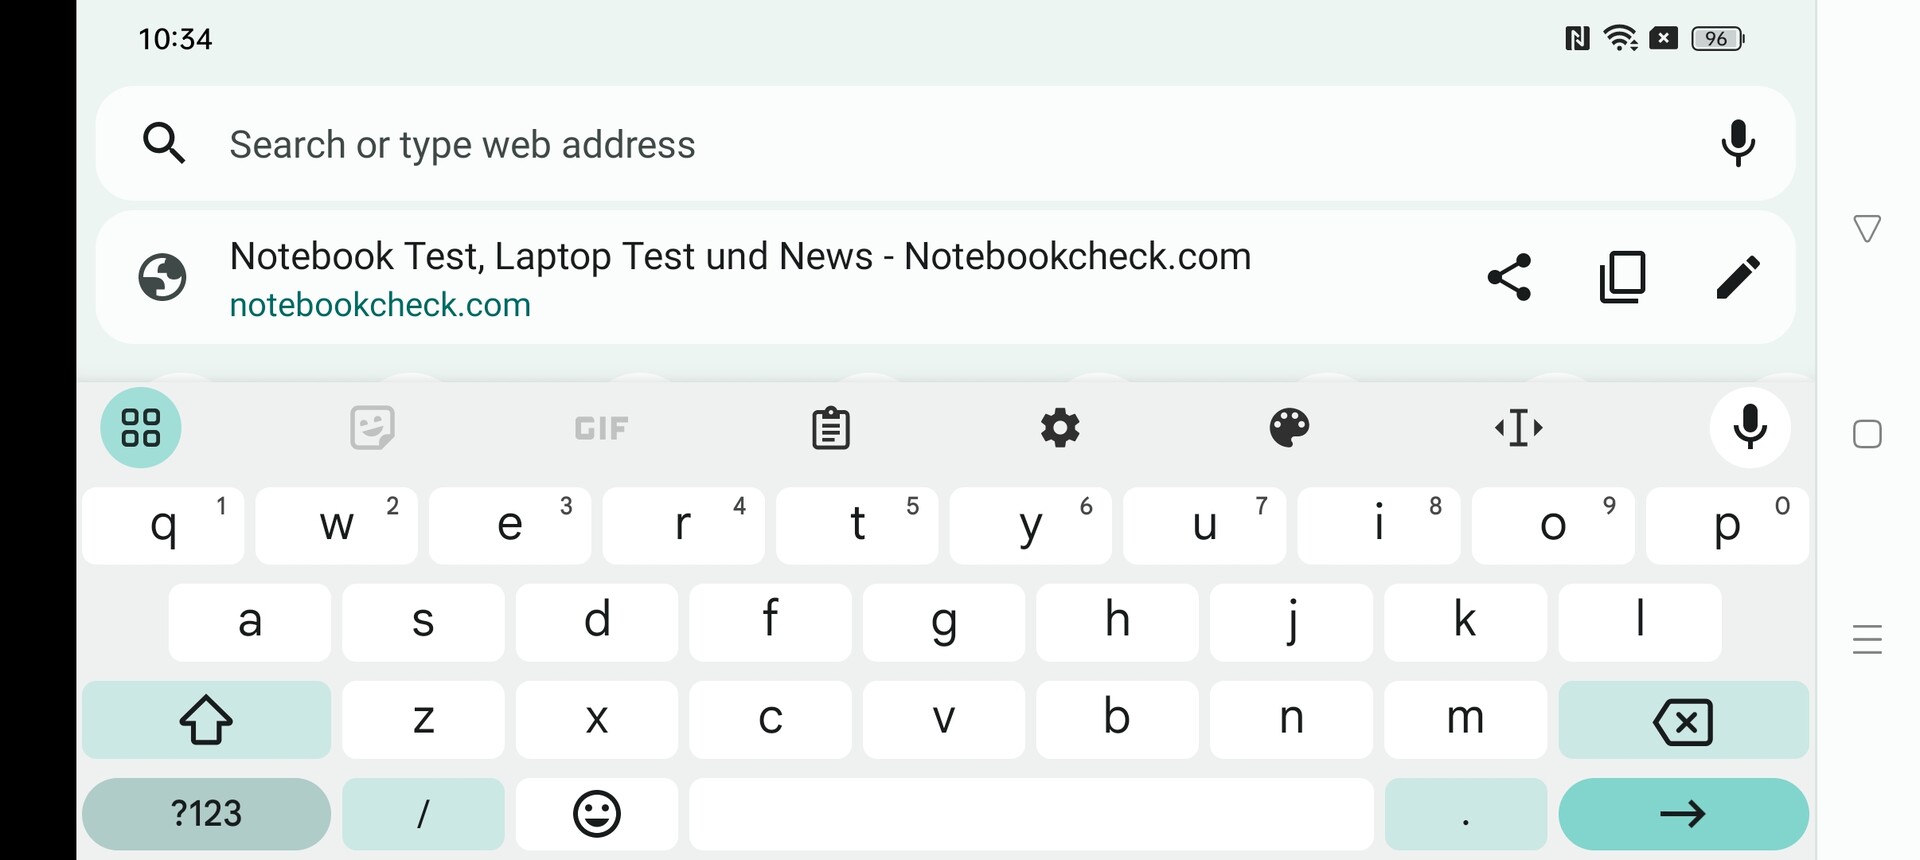
Task: Collapse the keyboard toolbar with grid button
Action: pos(141,428)
